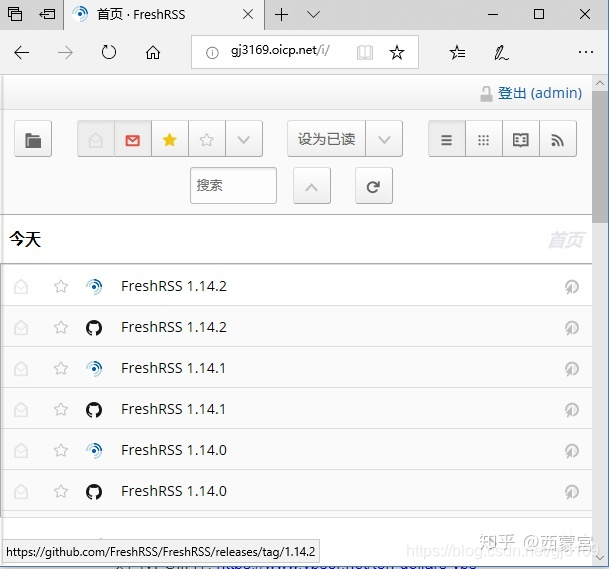Mark GitHub FreshRSS 1.14.2 entry read
The width and height of the screenshot is (609, 569).
tap(21, 328)
